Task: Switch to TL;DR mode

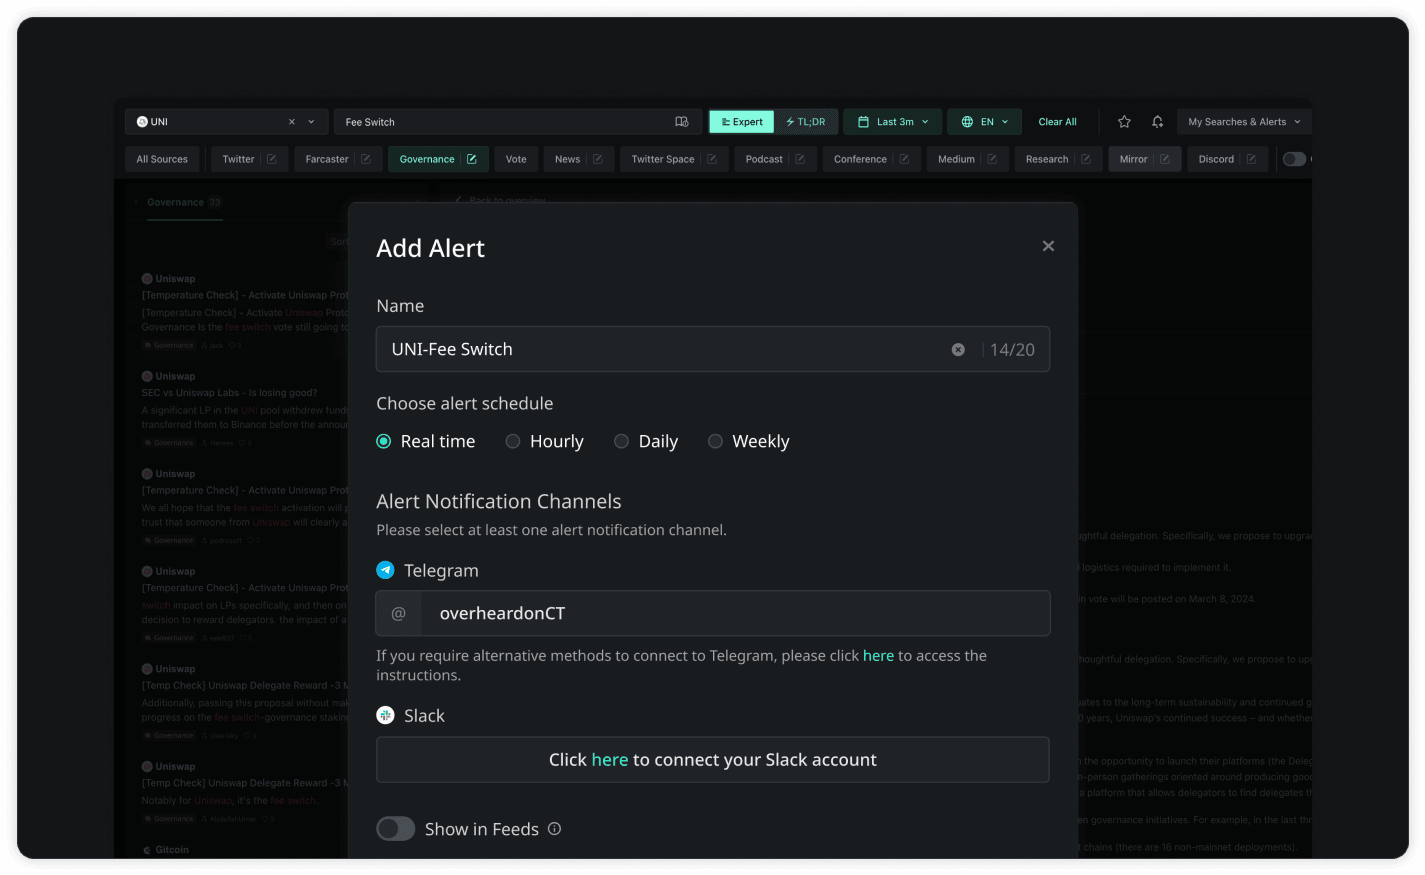Action: click(x=806, y=122)
